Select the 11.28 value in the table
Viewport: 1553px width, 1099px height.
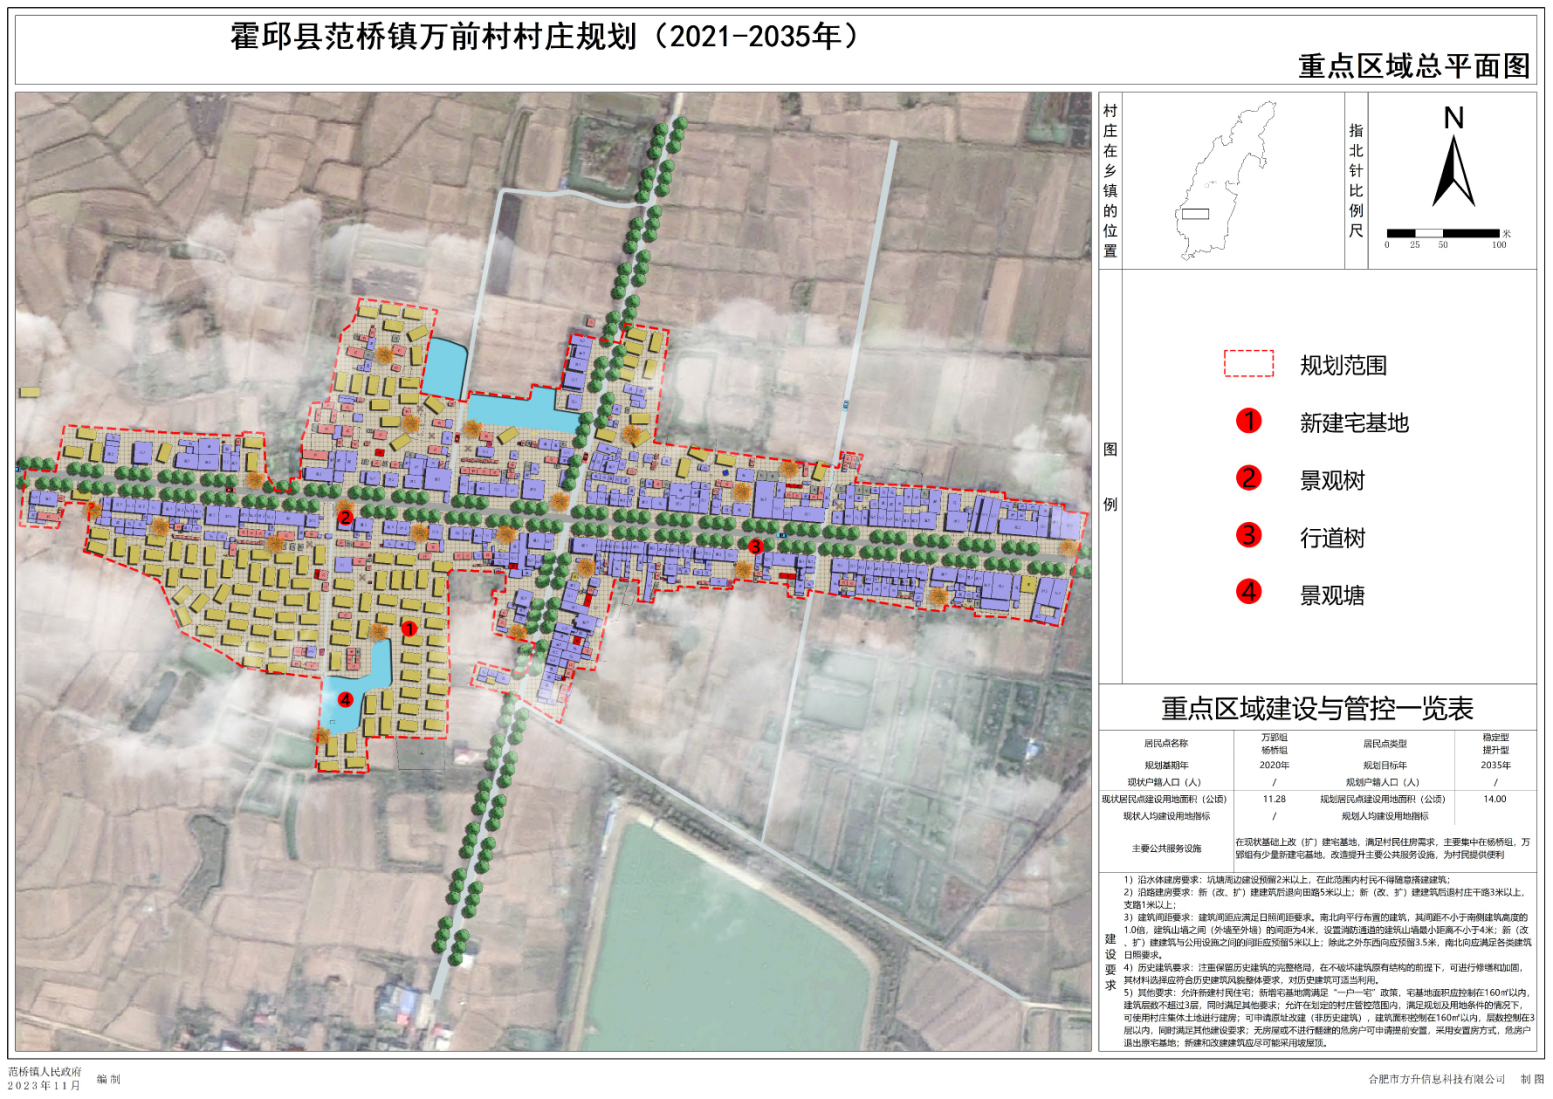[x=1274, y=799]
